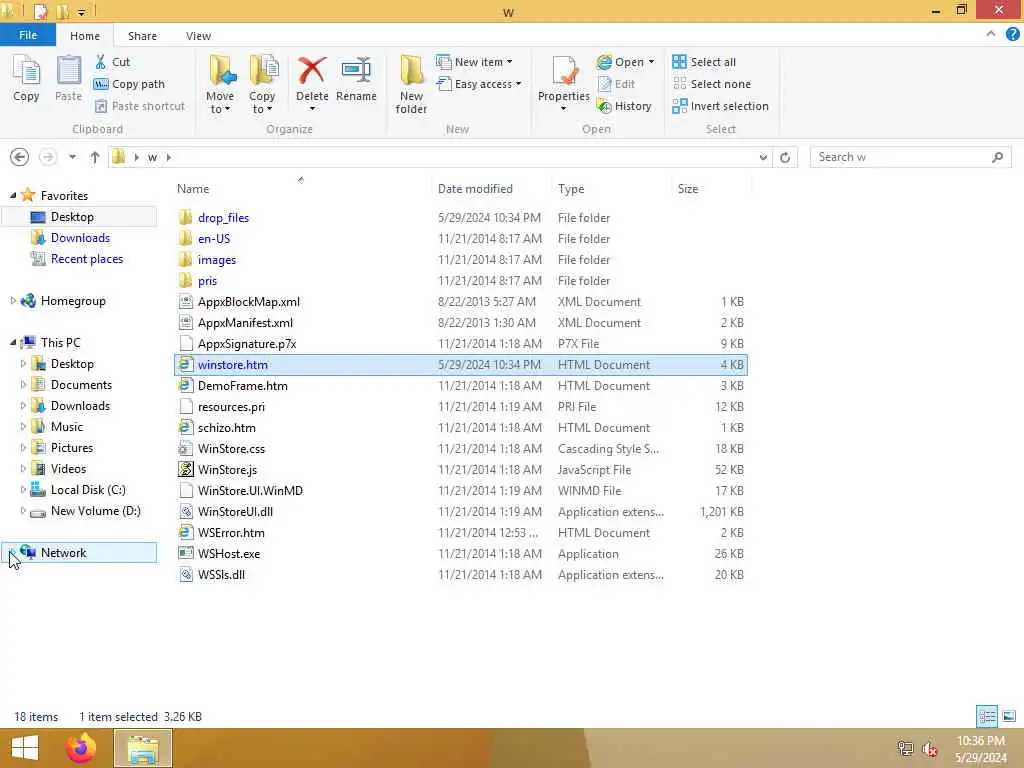
Task: Click Invert selection in the ribbon
Action: 720,106
